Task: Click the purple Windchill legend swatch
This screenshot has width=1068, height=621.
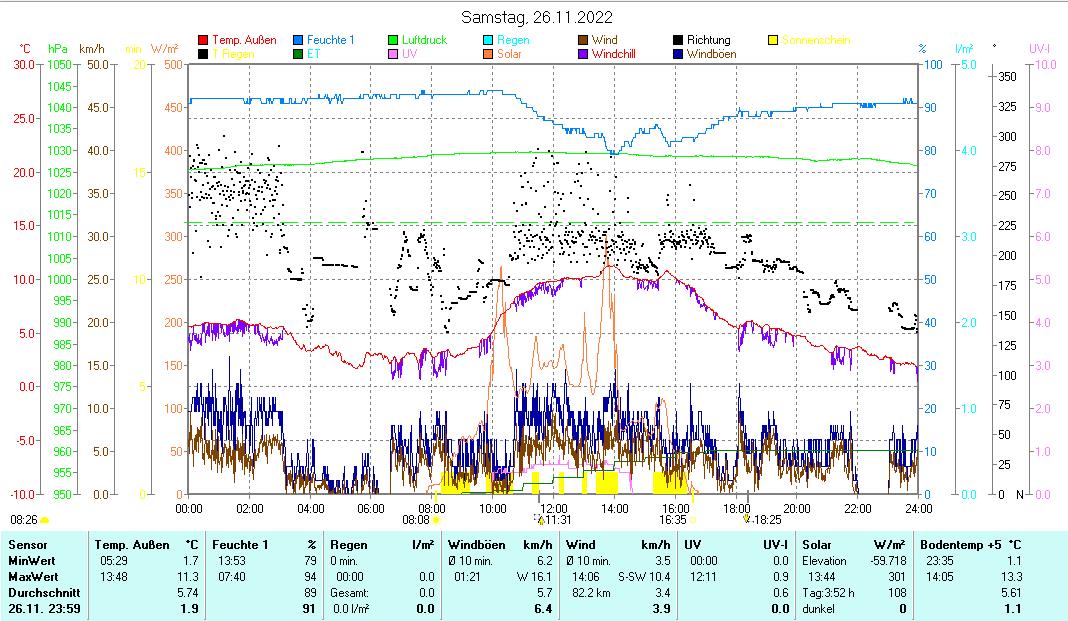Action: [x=583, y=54]
